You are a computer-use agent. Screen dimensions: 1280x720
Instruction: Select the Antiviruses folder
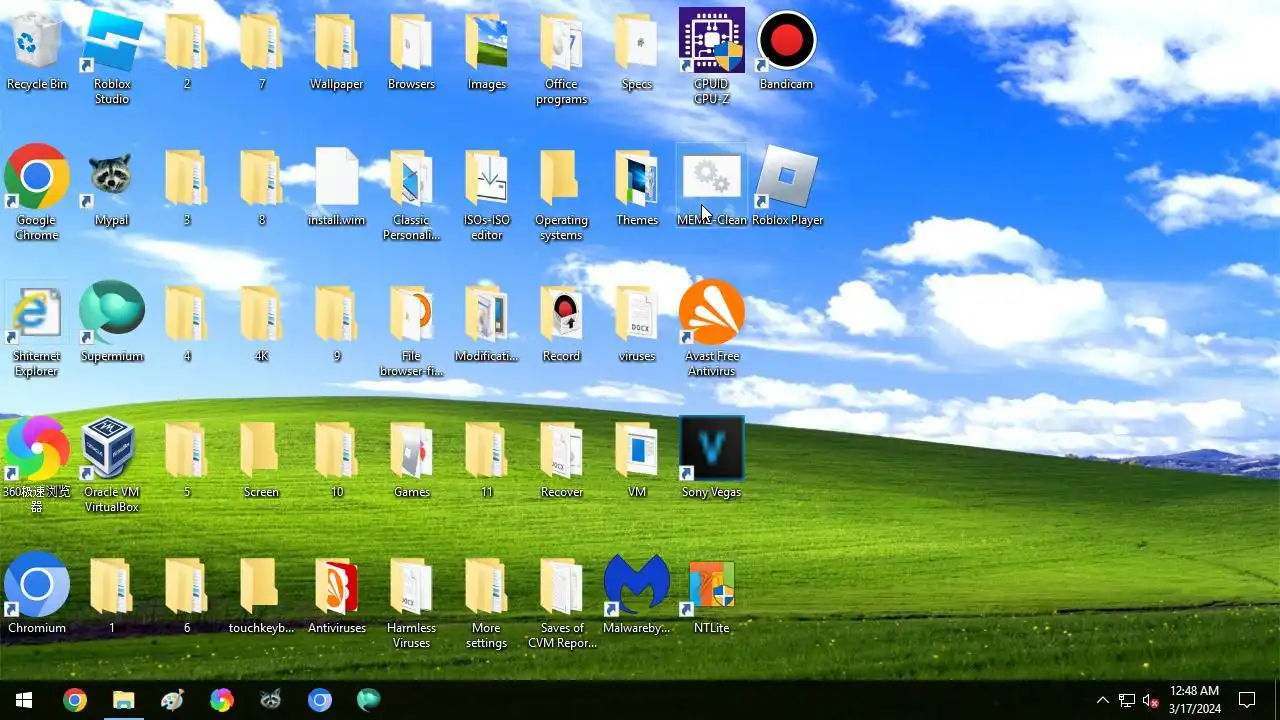coord(337,595)
